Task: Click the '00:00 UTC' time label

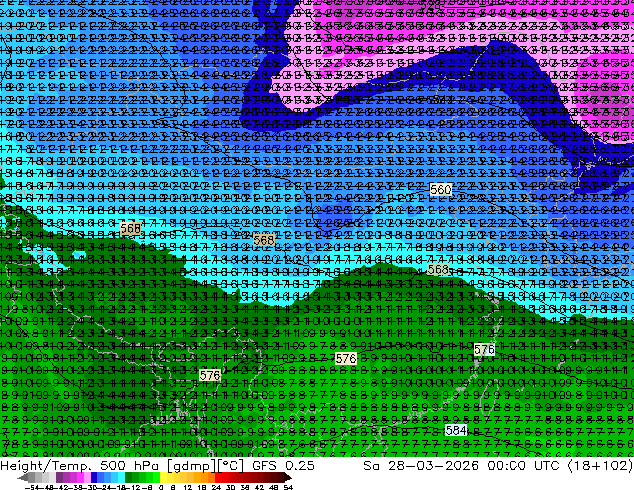Action: coord(526,466)
